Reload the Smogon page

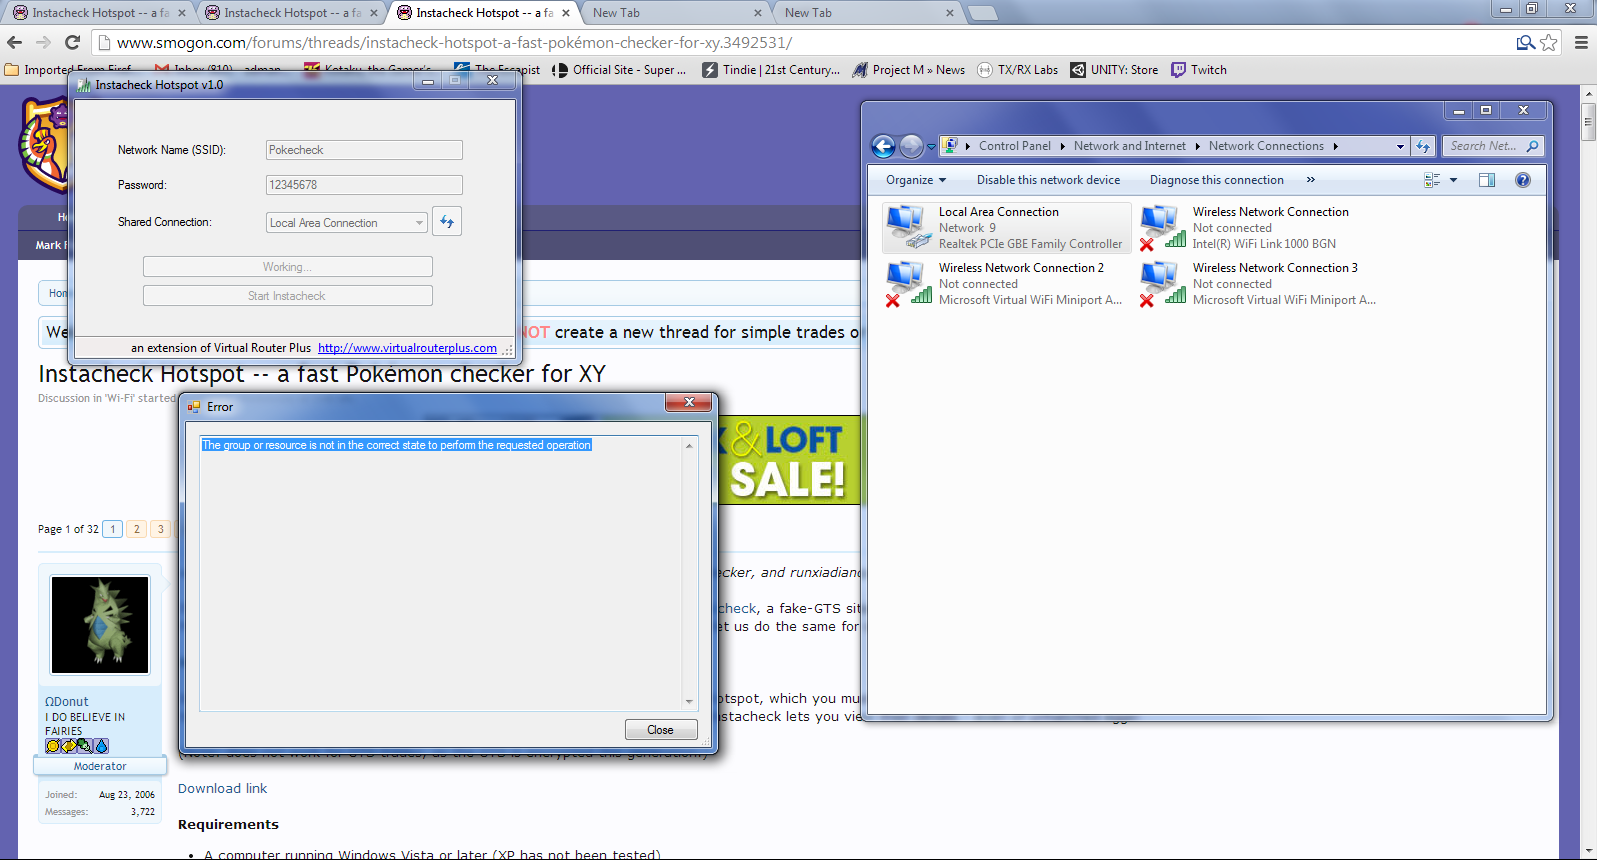pos(72,42)
